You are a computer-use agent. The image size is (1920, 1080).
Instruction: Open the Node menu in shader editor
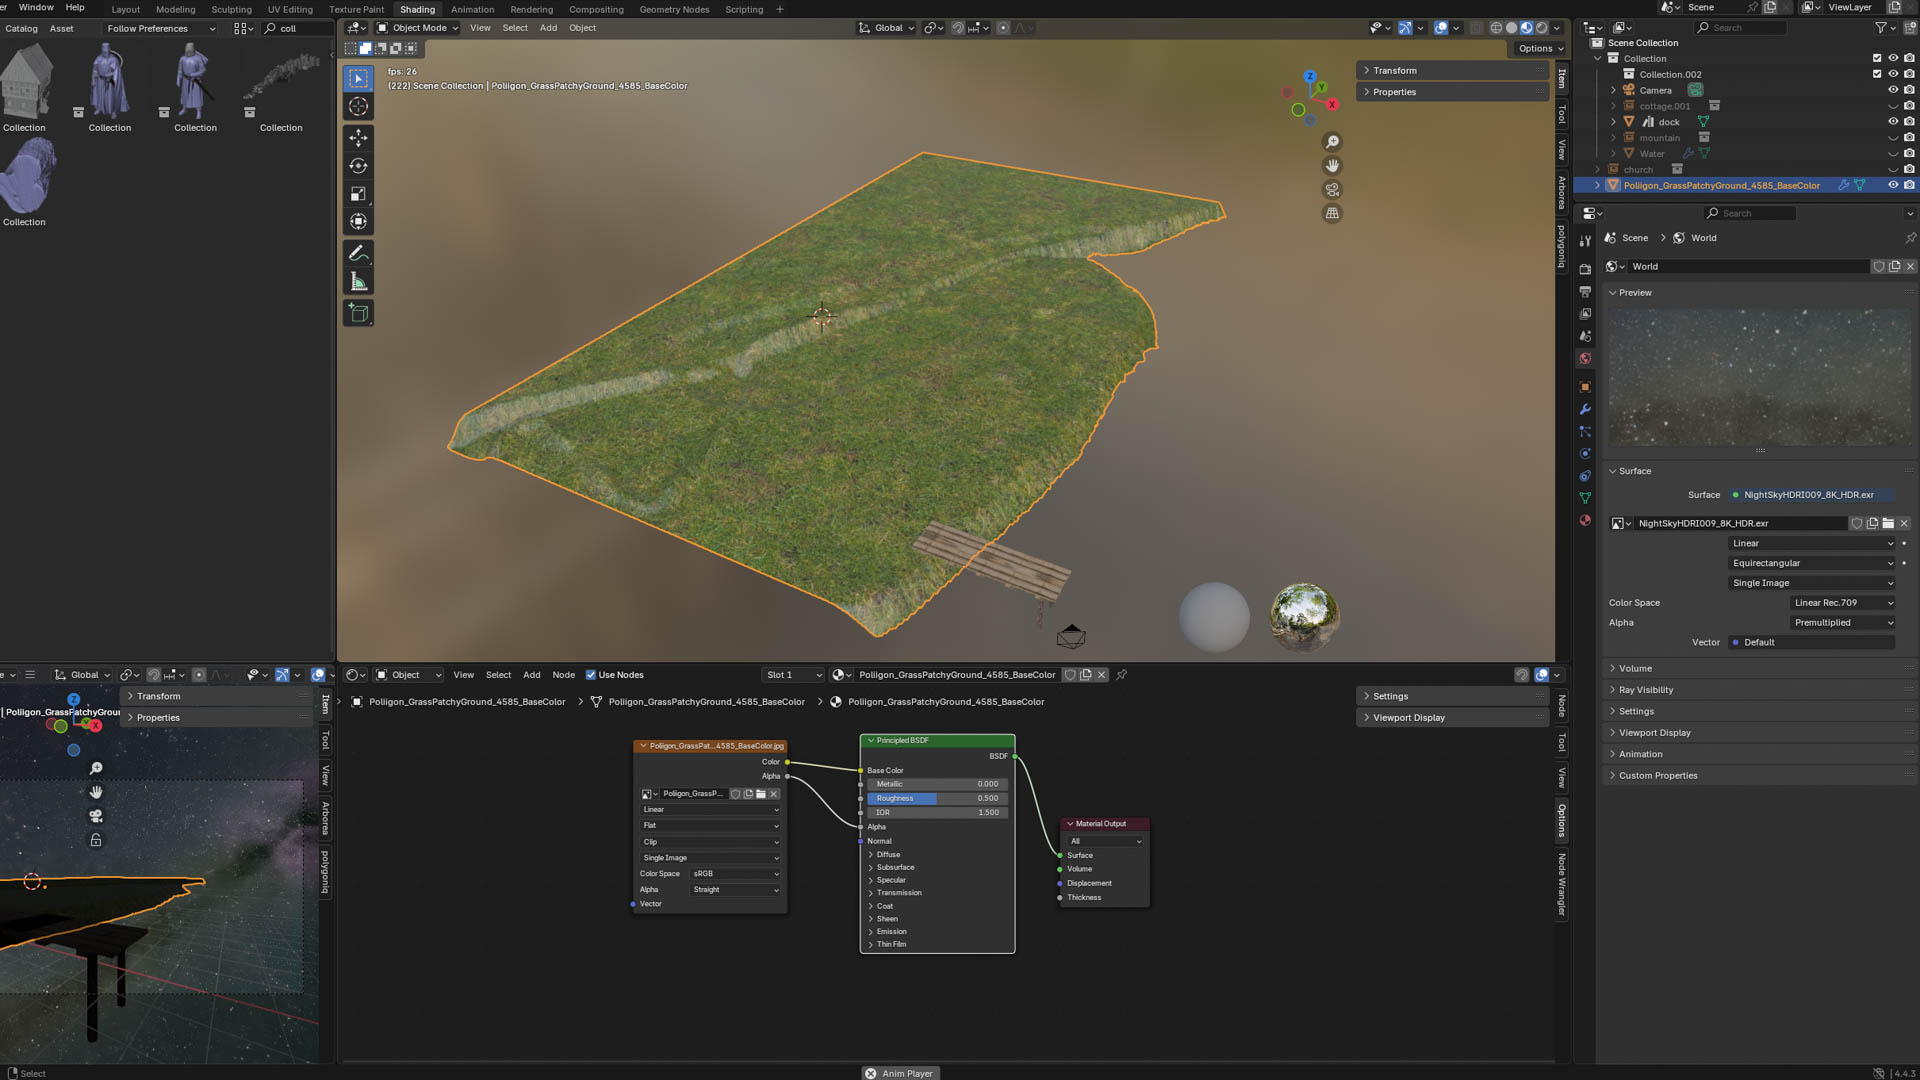tap(563, 675)
